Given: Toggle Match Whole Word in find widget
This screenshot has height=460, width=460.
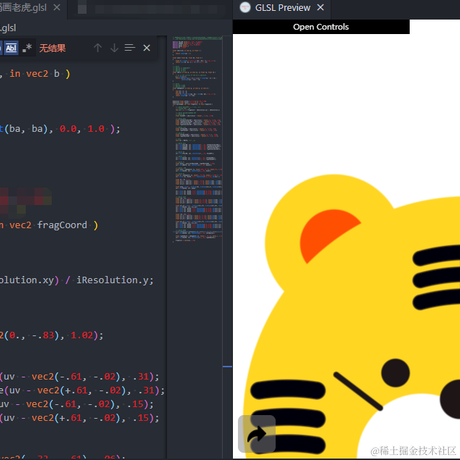Looking at the screenshot, I should 11,48.
